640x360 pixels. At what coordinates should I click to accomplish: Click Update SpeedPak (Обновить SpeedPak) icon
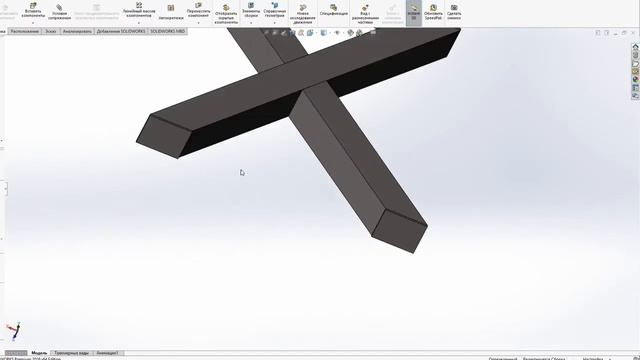[433, 12]
